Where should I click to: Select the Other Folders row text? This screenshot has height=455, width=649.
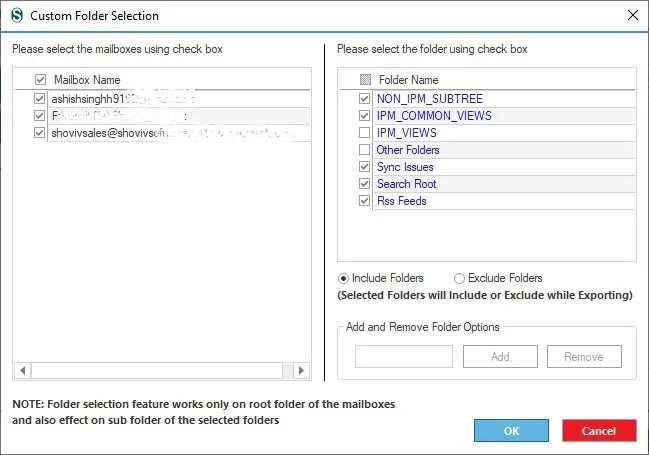tap(408, 149)
